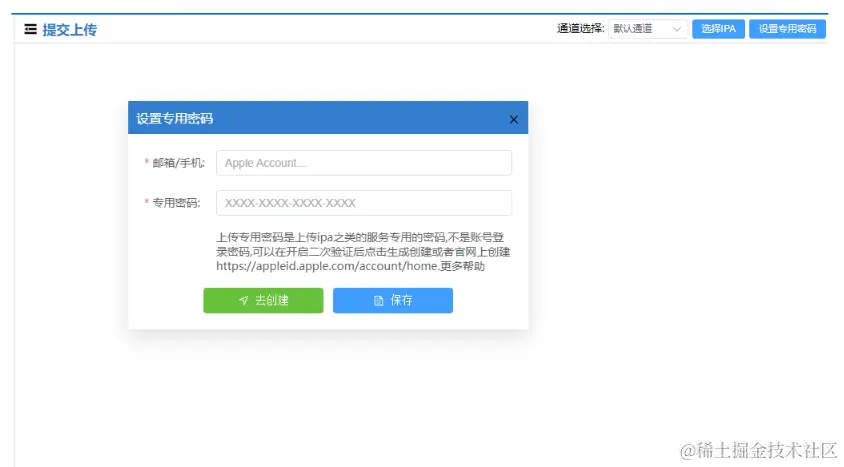Click the 设置专用密码 button in the top bar
Image resolution: width=844 pixels, height=467 pixels.
click(787, 29)
